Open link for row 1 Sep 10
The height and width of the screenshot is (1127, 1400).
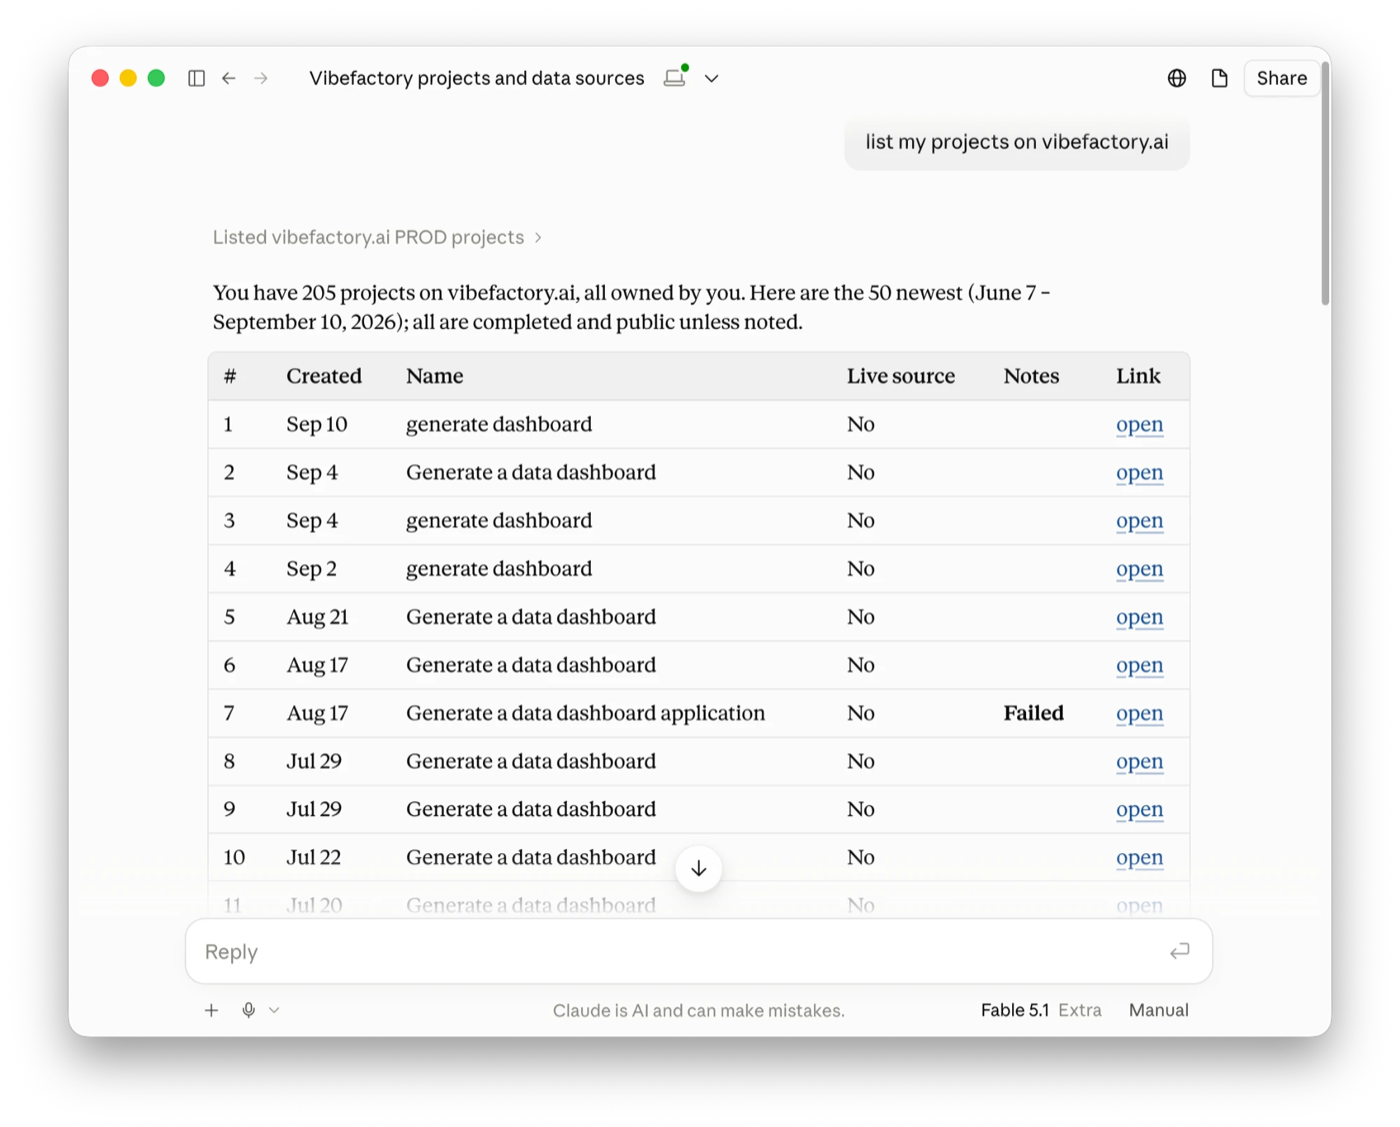tap(1139, 424)
